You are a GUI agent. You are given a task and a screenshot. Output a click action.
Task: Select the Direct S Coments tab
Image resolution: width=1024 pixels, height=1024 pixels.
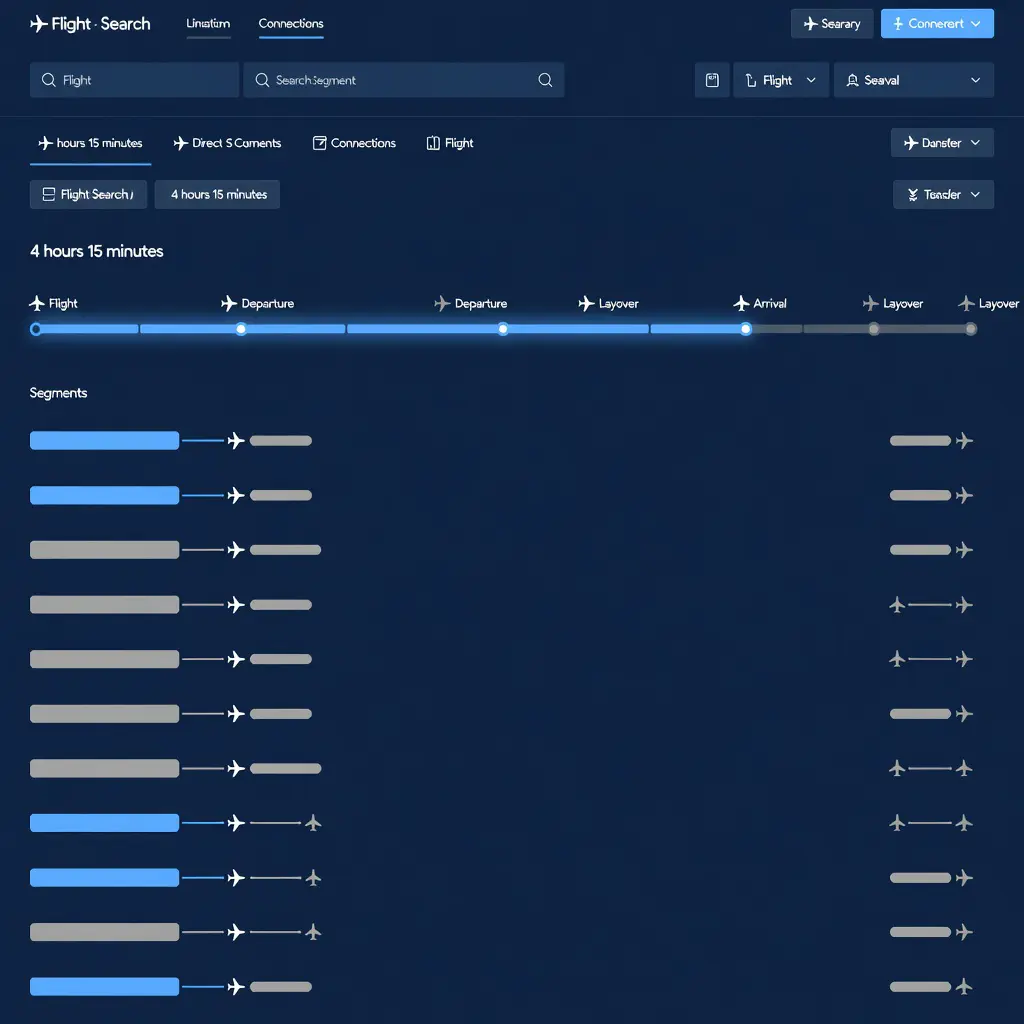[x=227, y=142]
